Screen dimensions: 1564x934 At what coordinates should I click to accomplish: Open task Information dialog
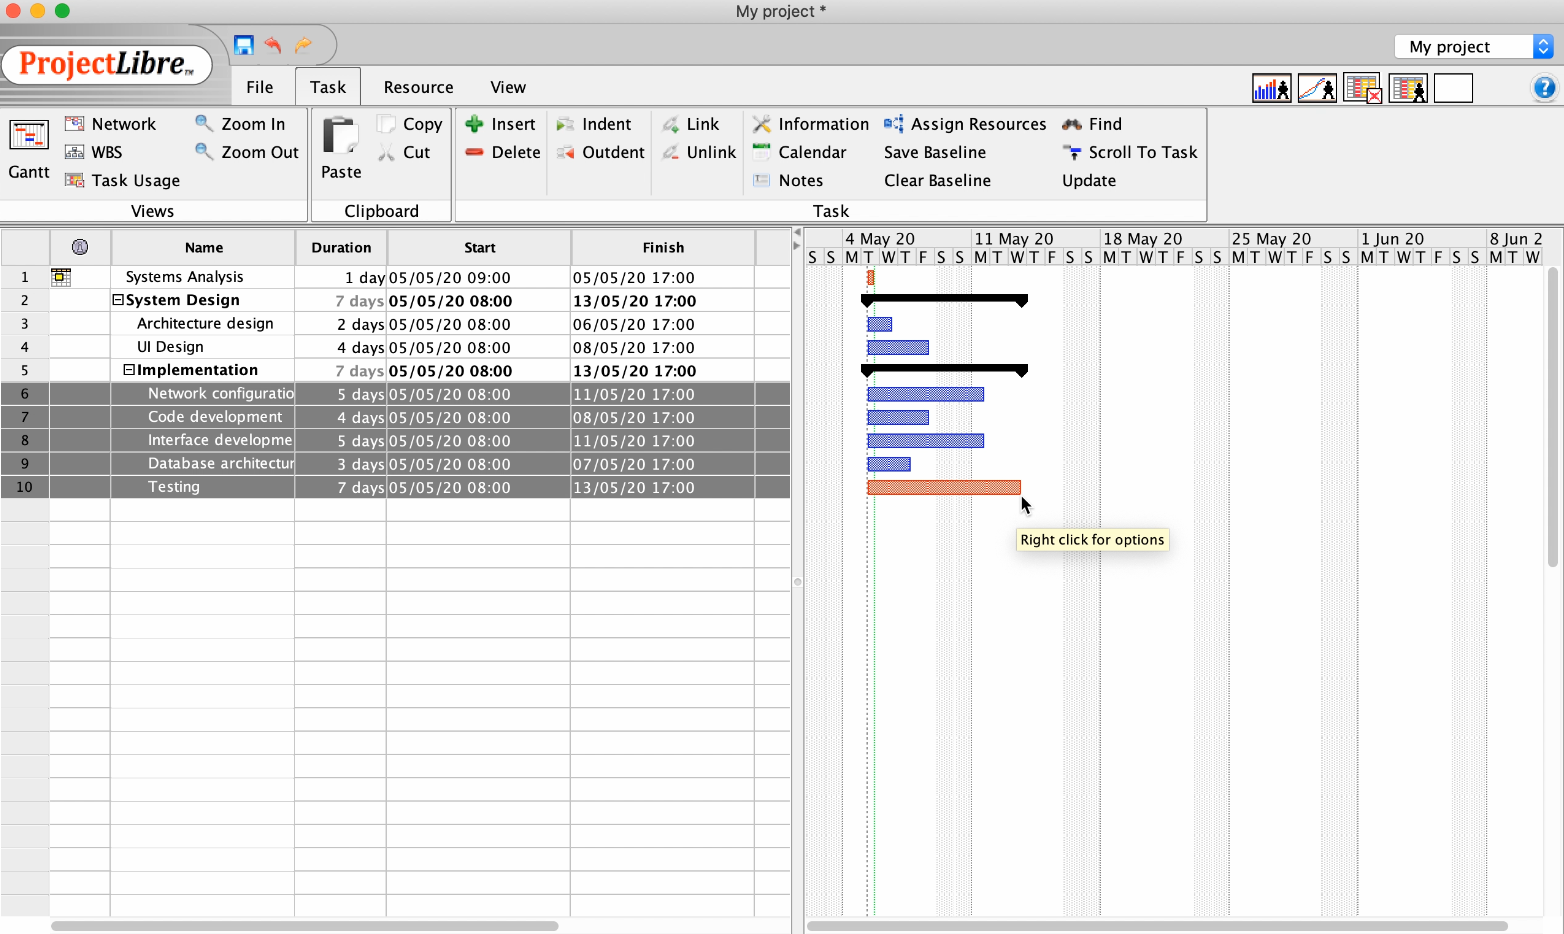tap(810, 124)
